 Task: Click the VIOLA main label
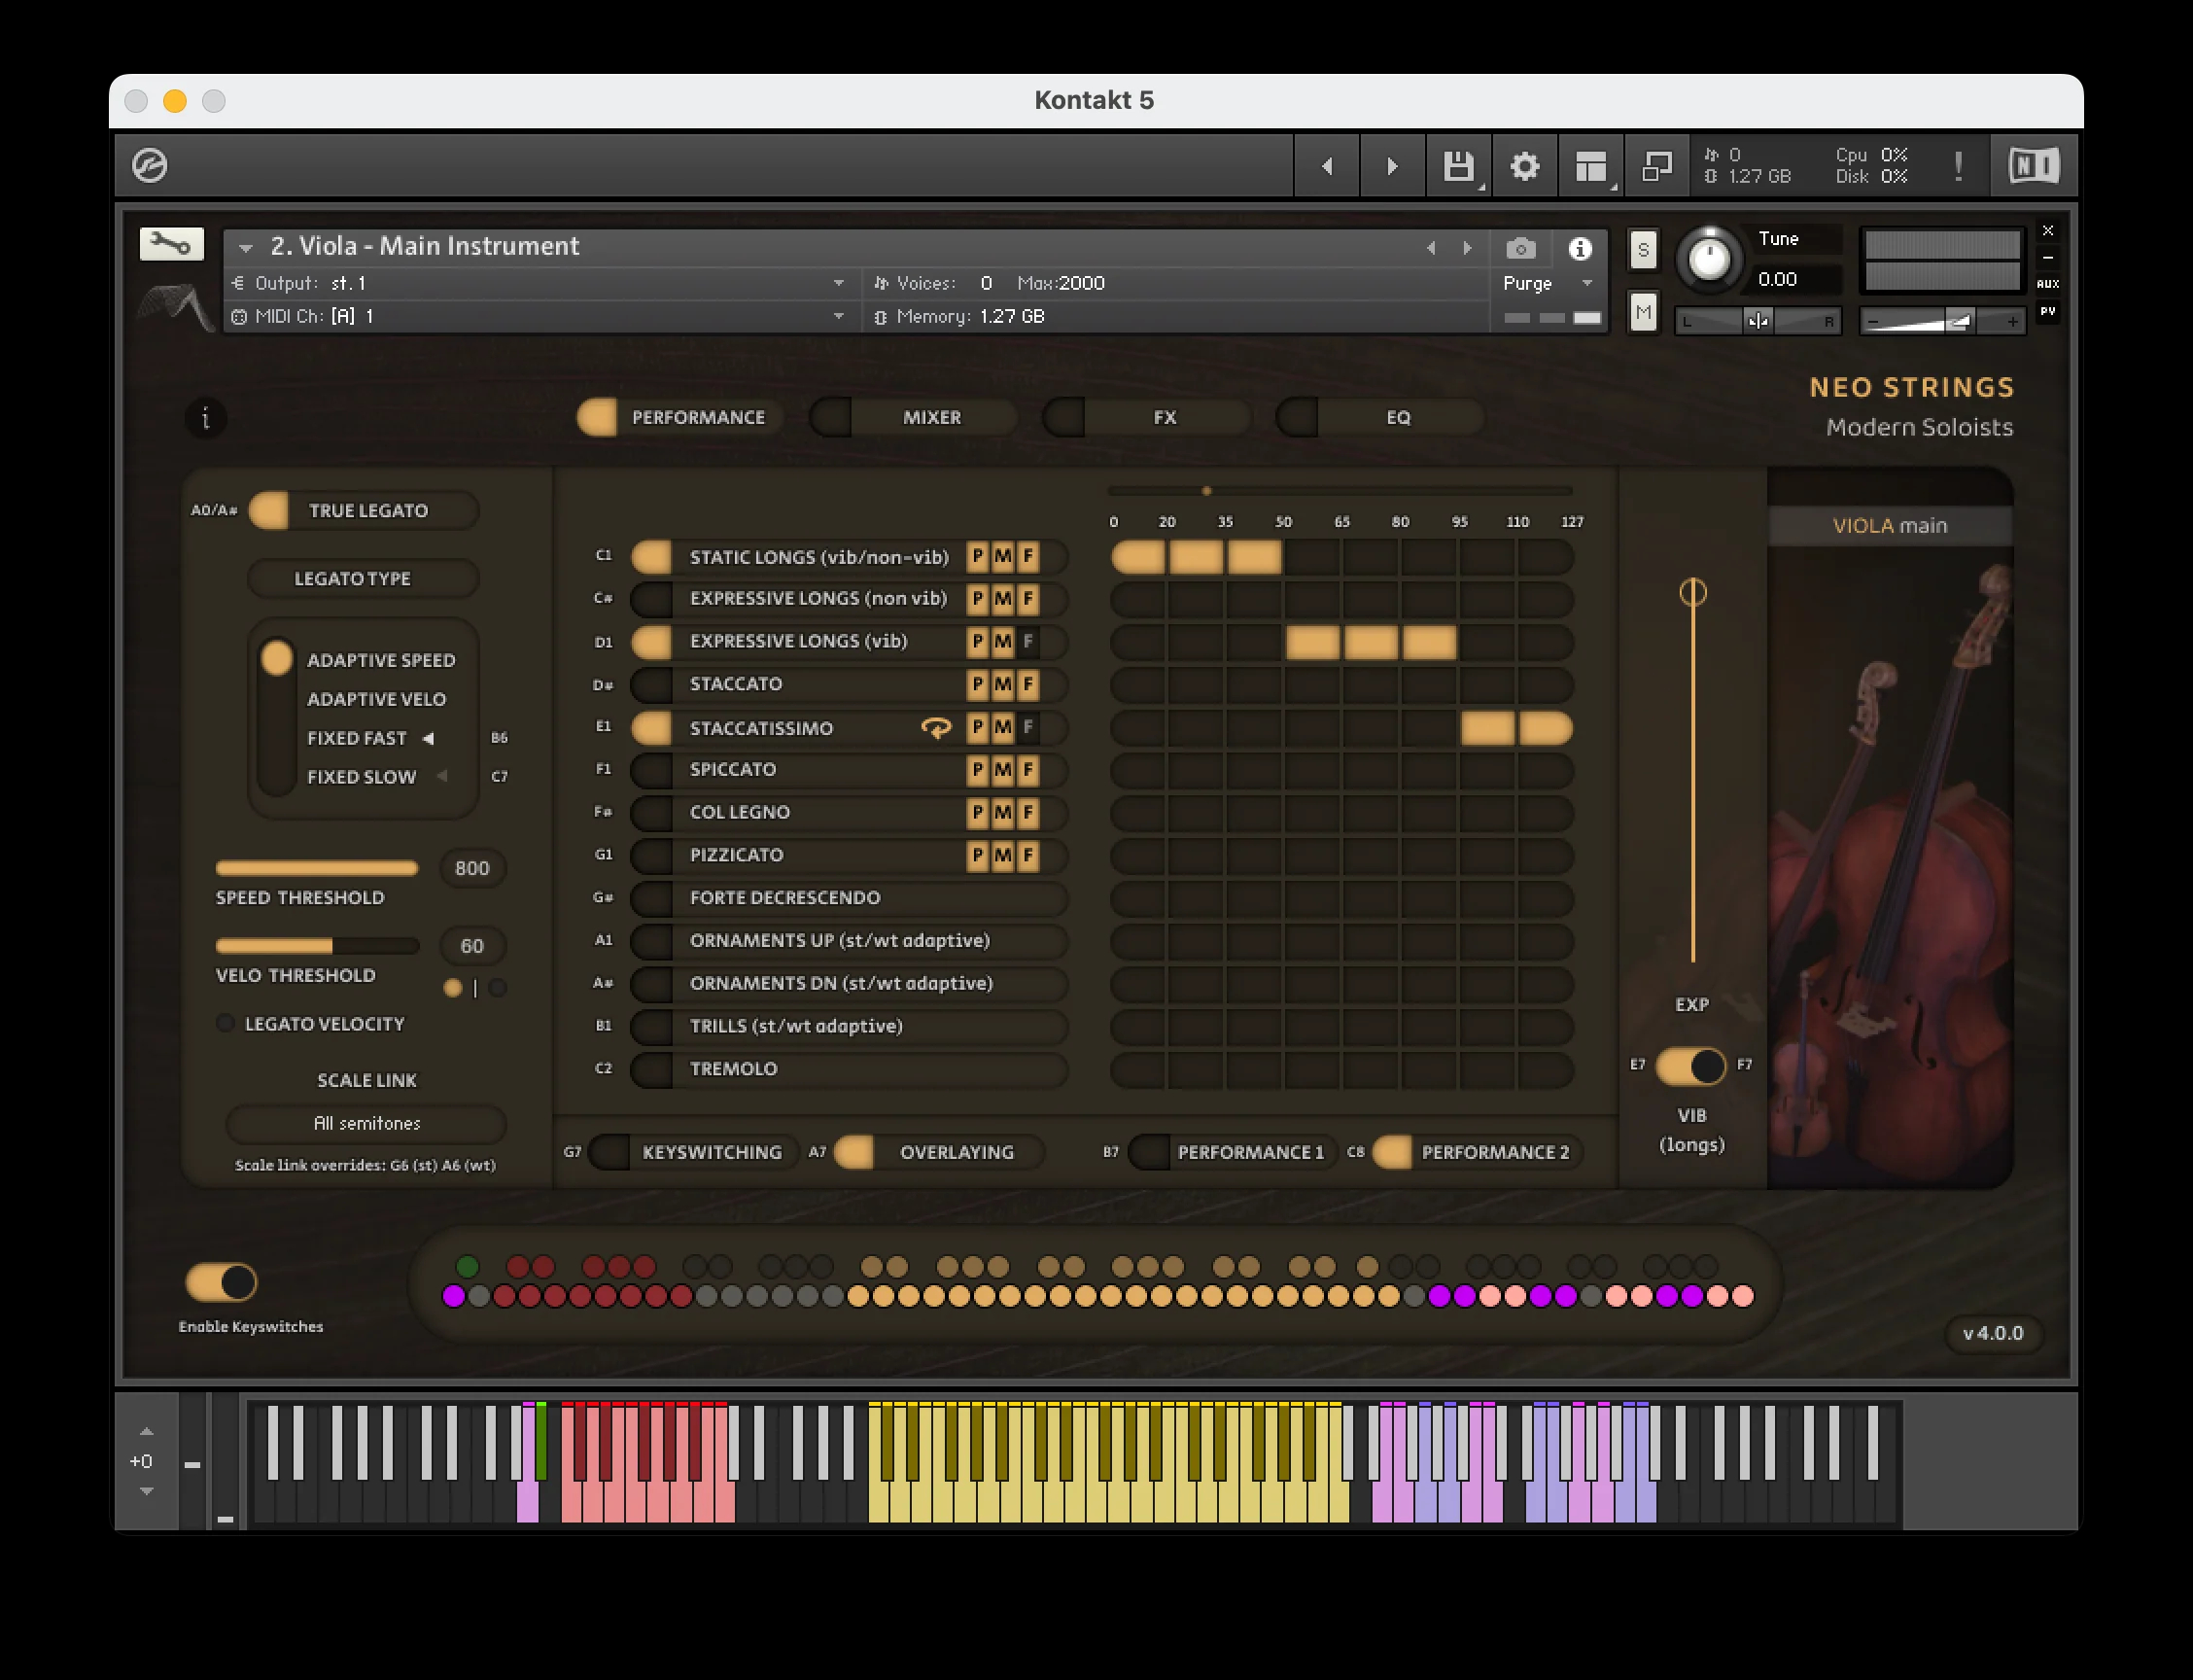1890,526
